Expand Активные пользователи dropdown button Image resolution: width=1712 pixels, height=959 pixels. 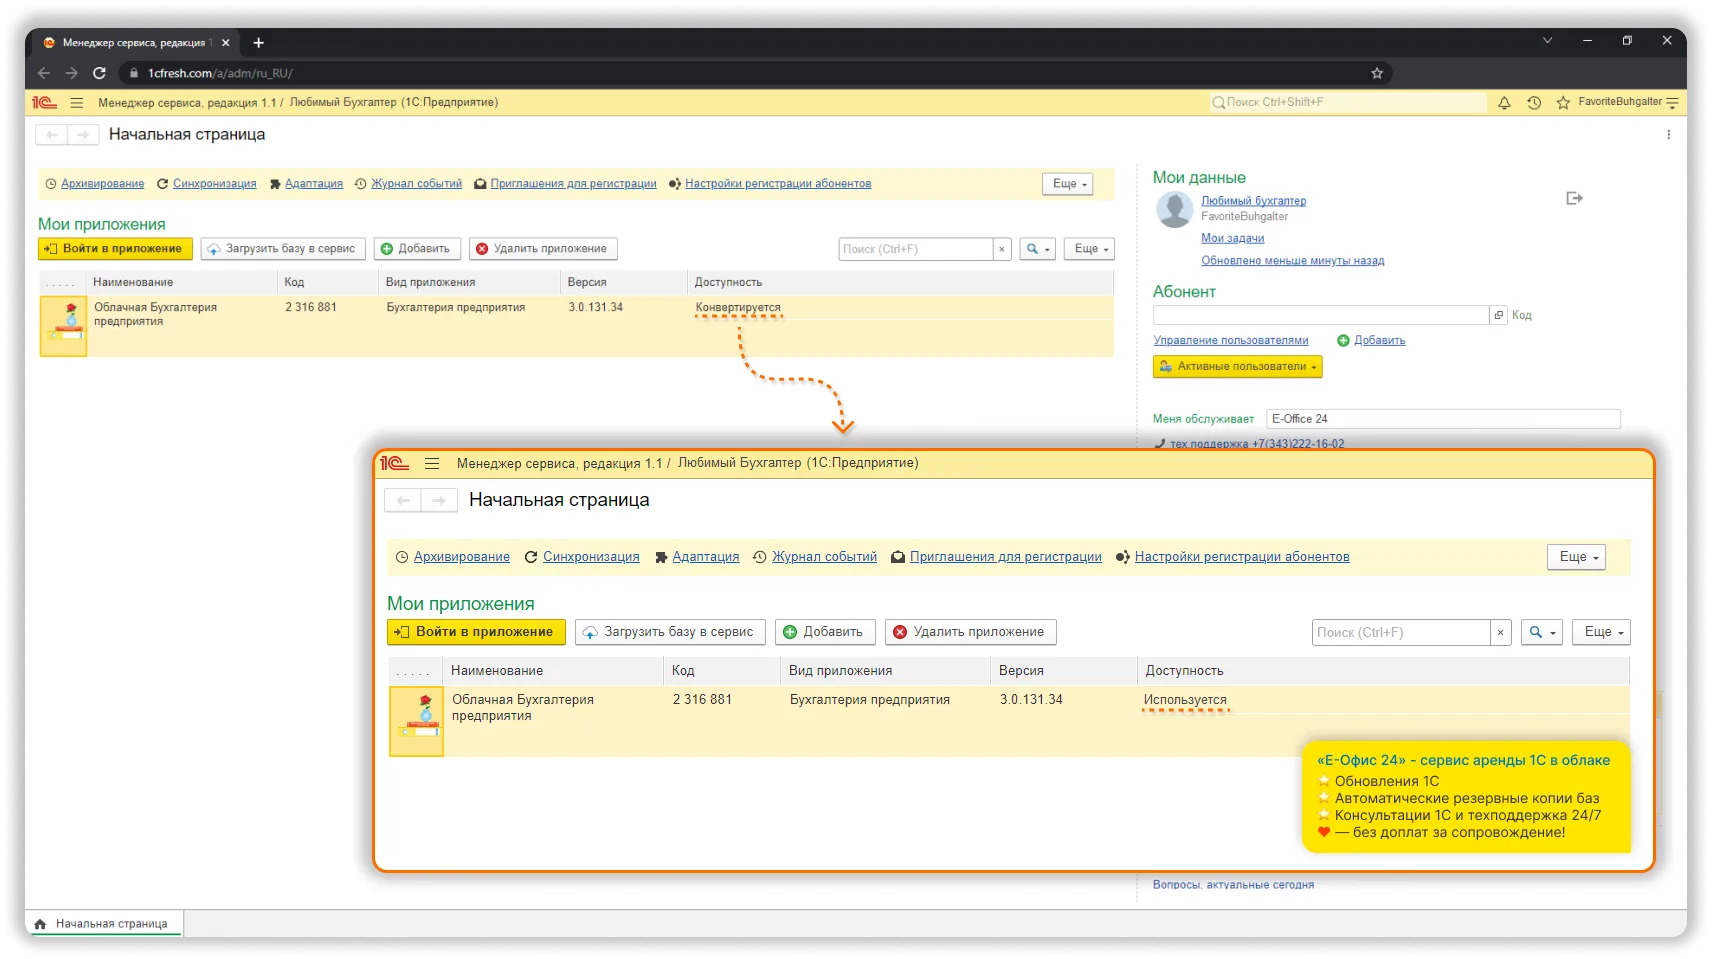click(1237, 367)
